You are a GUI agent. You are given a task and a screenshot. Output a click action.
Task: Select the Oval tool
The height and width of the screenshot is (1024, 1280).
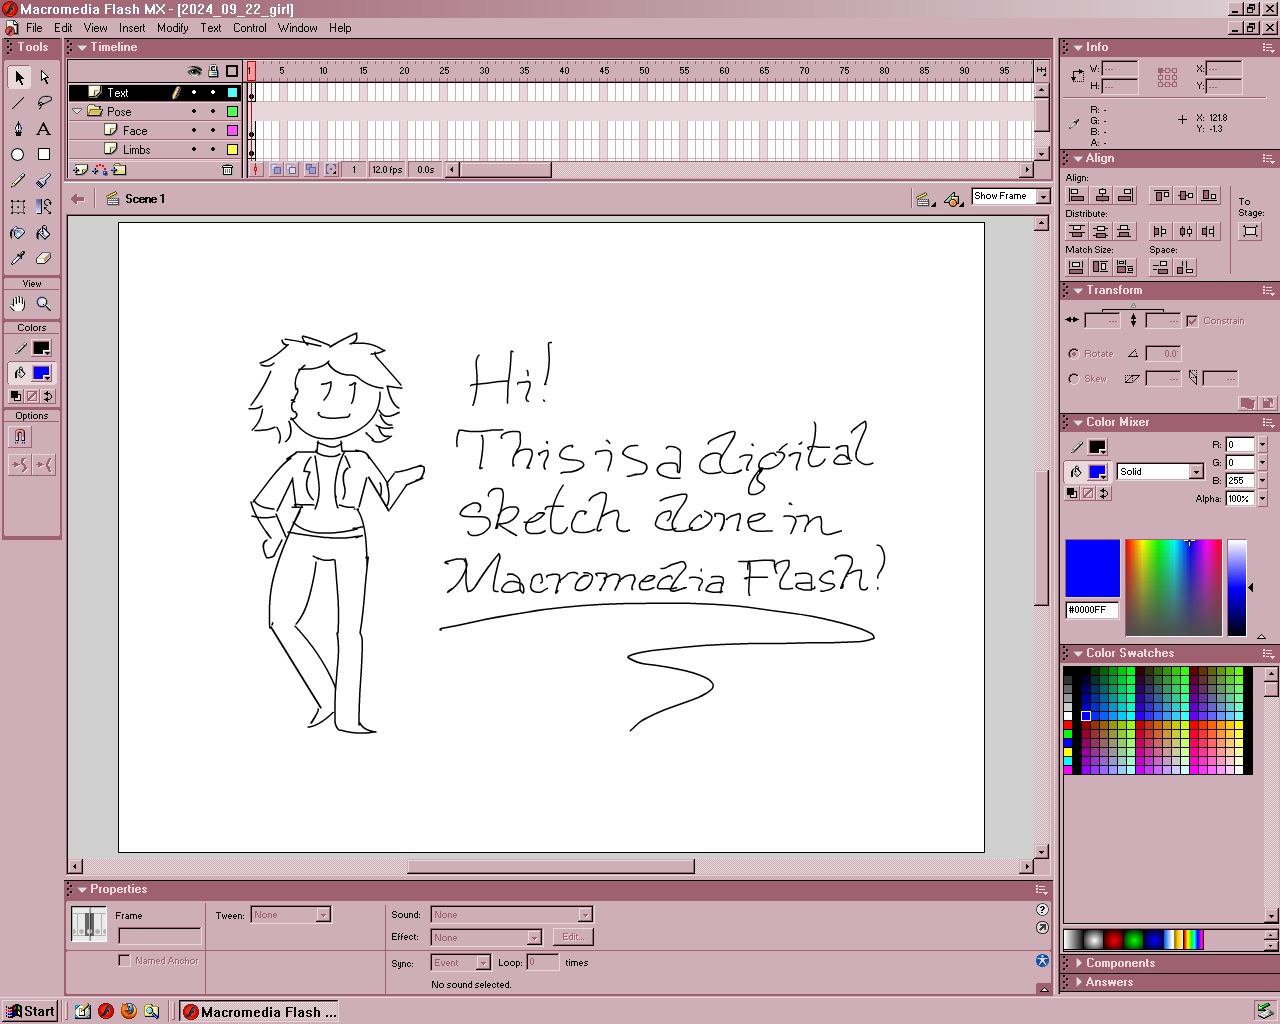point(19,155)
